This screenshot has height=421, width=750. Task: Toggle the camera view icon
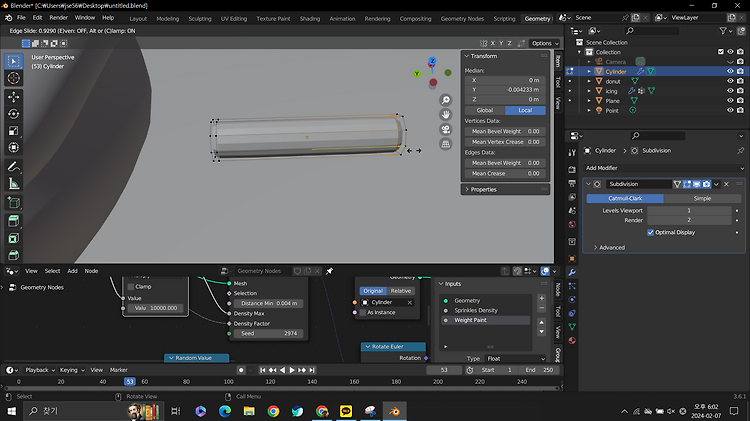446,129
